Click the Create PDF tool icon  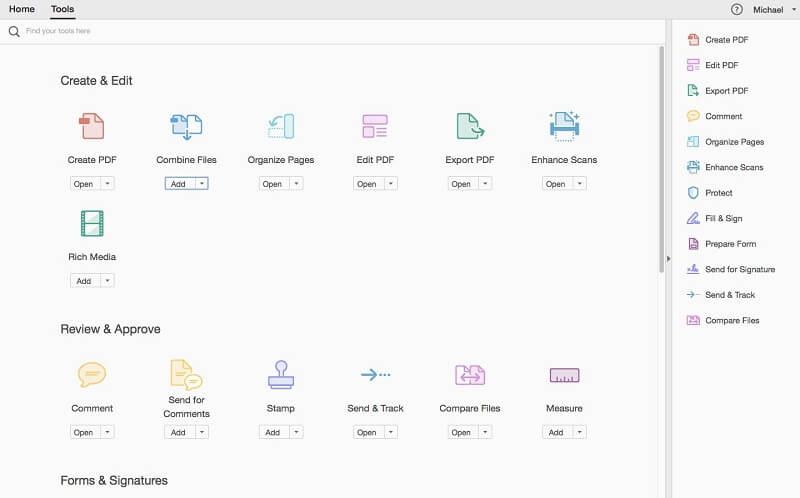click(x=92, y=126)
